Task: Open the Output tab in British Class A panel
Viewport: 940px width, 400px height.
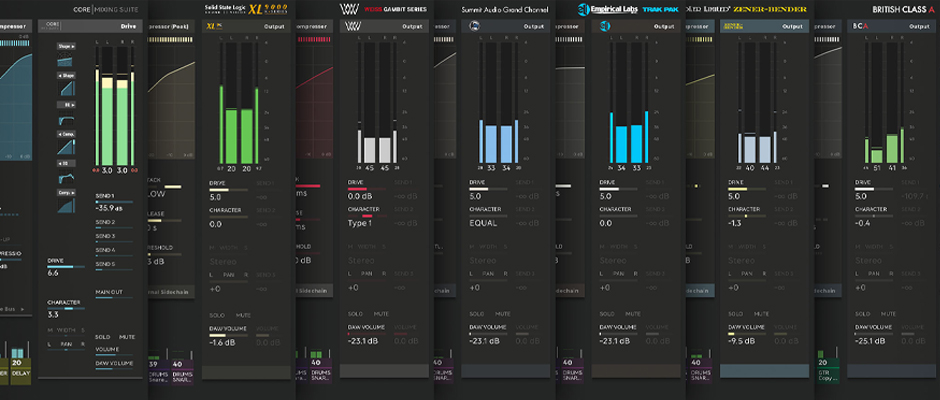Action: tap(919, 26)
